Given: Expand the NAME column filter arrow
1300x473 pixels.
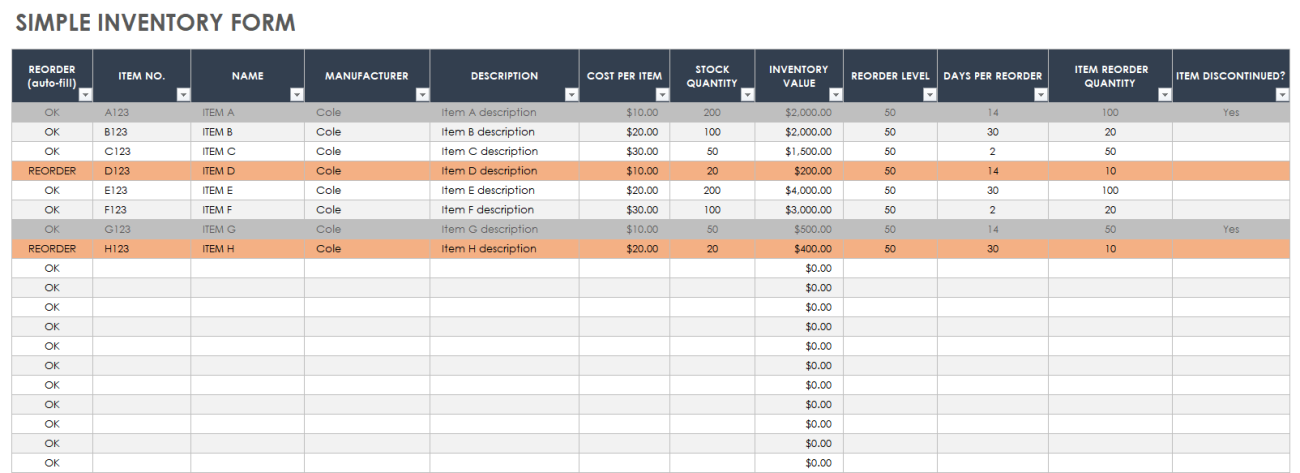Looking at the screenshot, I should [296, 95].
